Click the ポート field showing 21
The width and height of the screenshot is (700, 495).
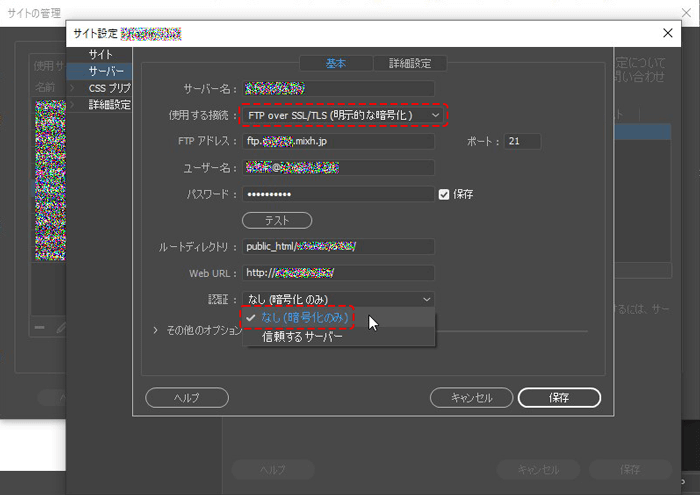tap(522, 141)
